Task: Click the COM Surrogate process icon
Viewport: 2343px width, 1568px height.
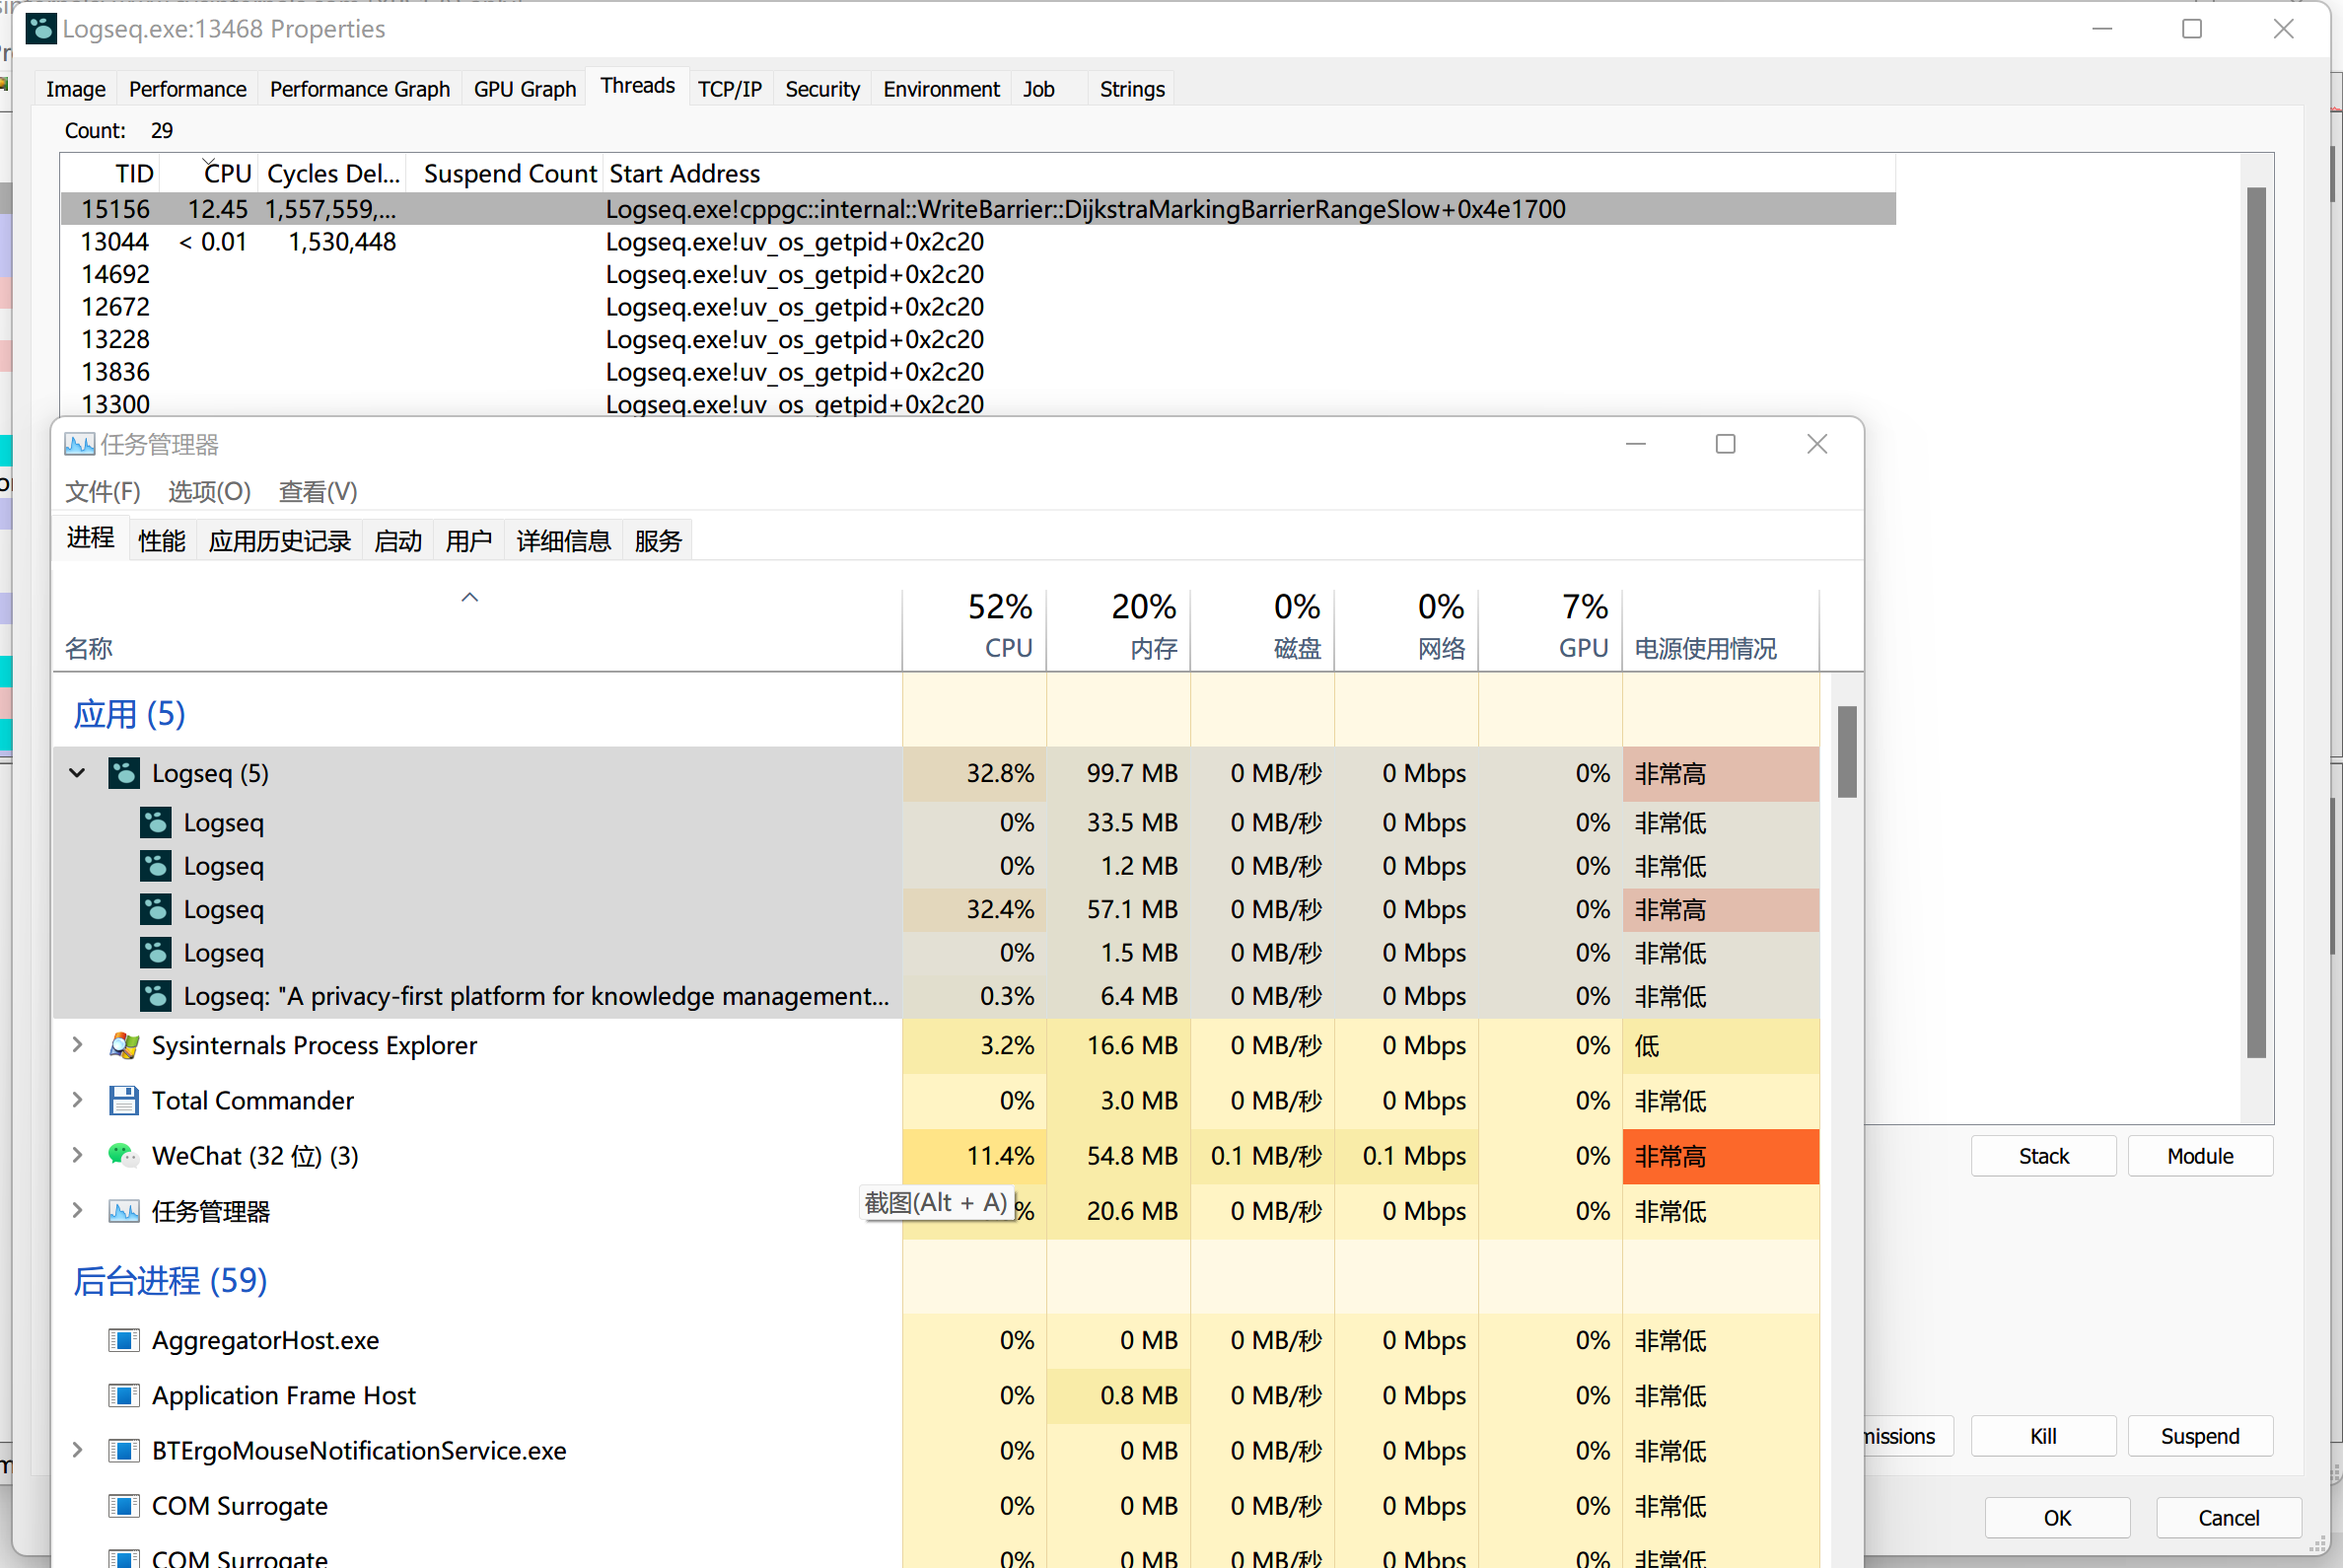Action: click(x=124, y=1506)
